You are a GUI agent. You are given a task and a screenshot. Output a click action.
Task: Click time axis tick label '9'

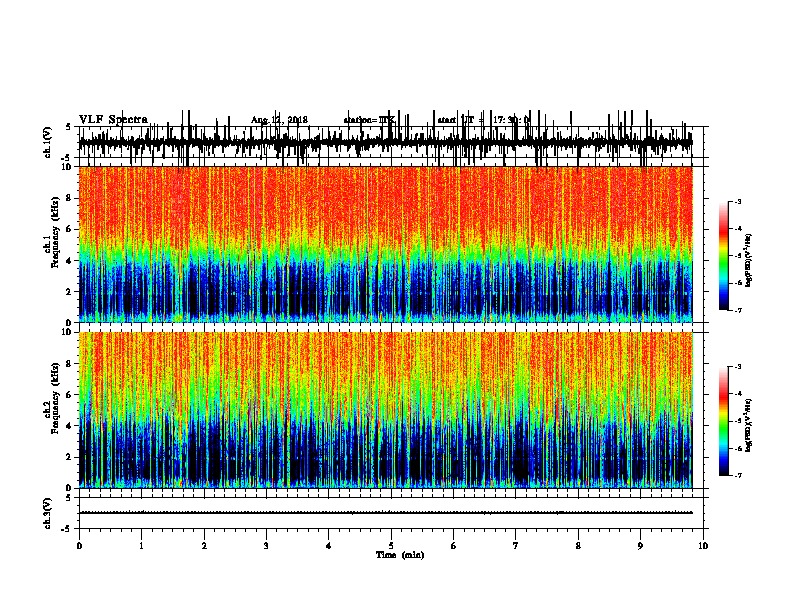click(640, 546)
